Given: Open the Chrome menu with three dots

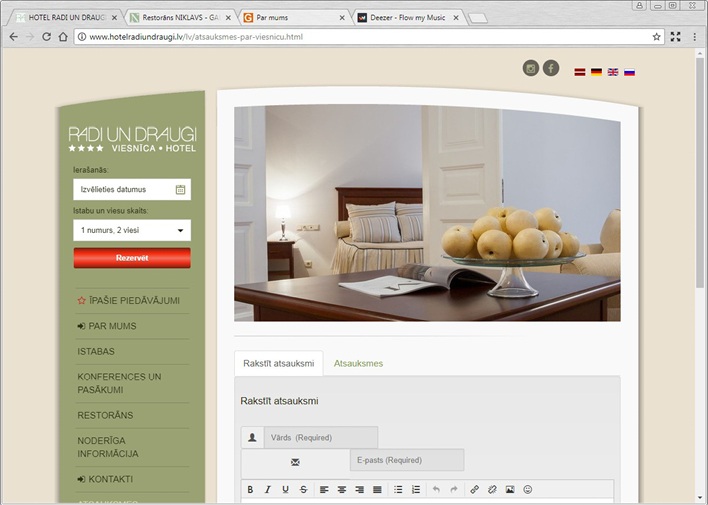Looking at the screenshot, I should 694,37.
